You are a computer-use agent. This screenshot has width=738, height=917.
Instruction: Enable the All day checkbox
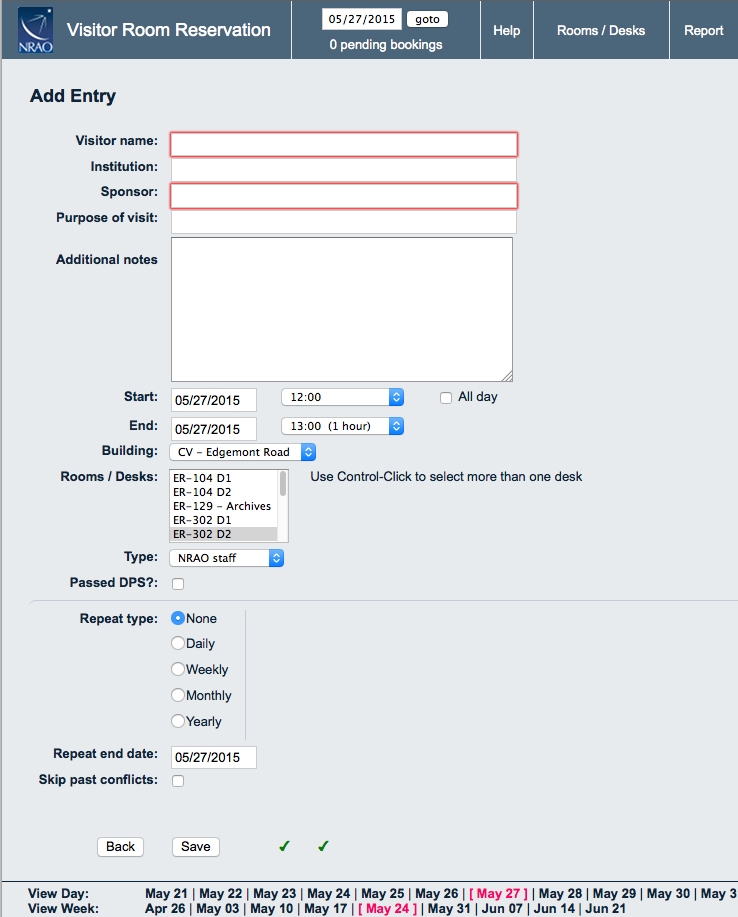(x=446, y=397)
